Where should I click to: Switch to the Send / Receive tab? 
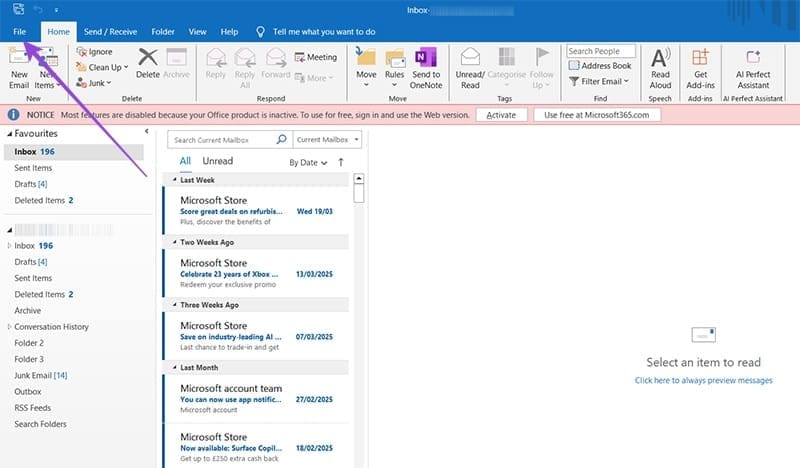[x=110, y=32]
